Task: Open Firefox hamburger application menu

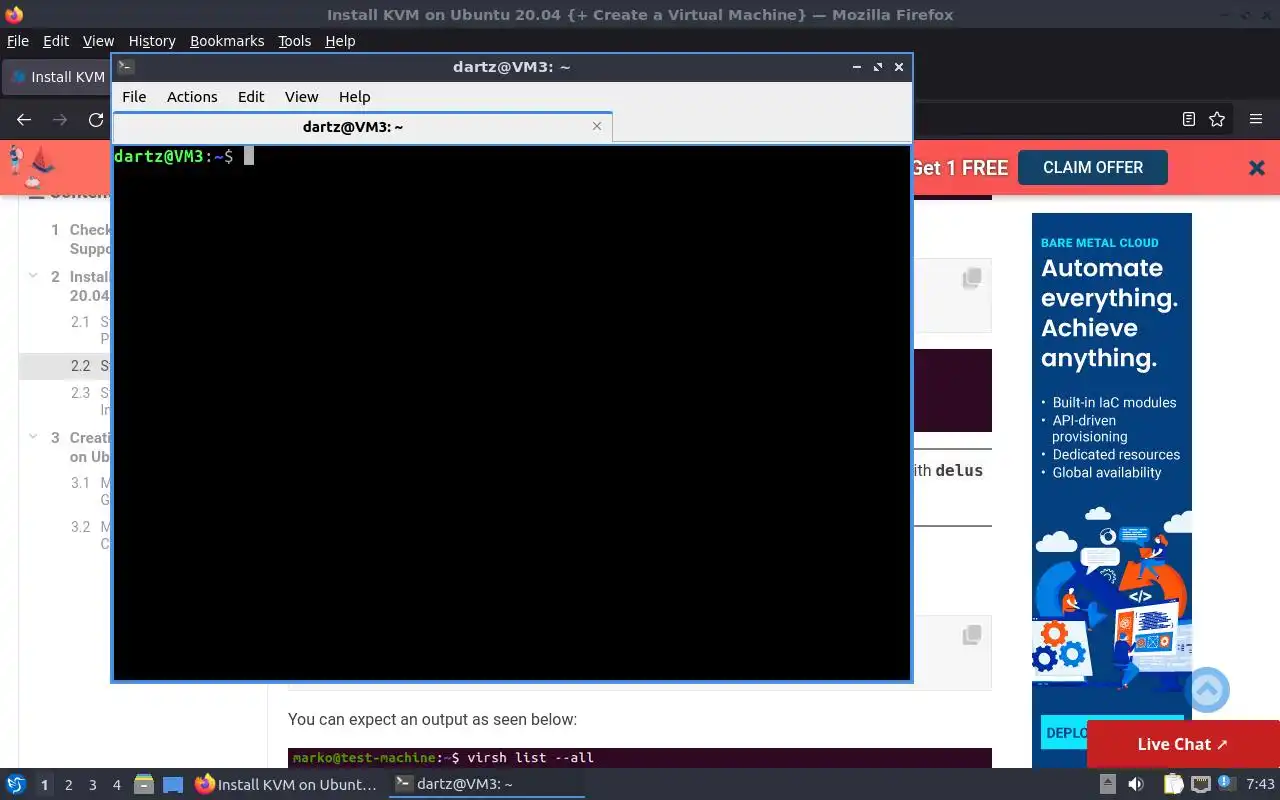Action: pyautogui.click(x=1256, y=119)
